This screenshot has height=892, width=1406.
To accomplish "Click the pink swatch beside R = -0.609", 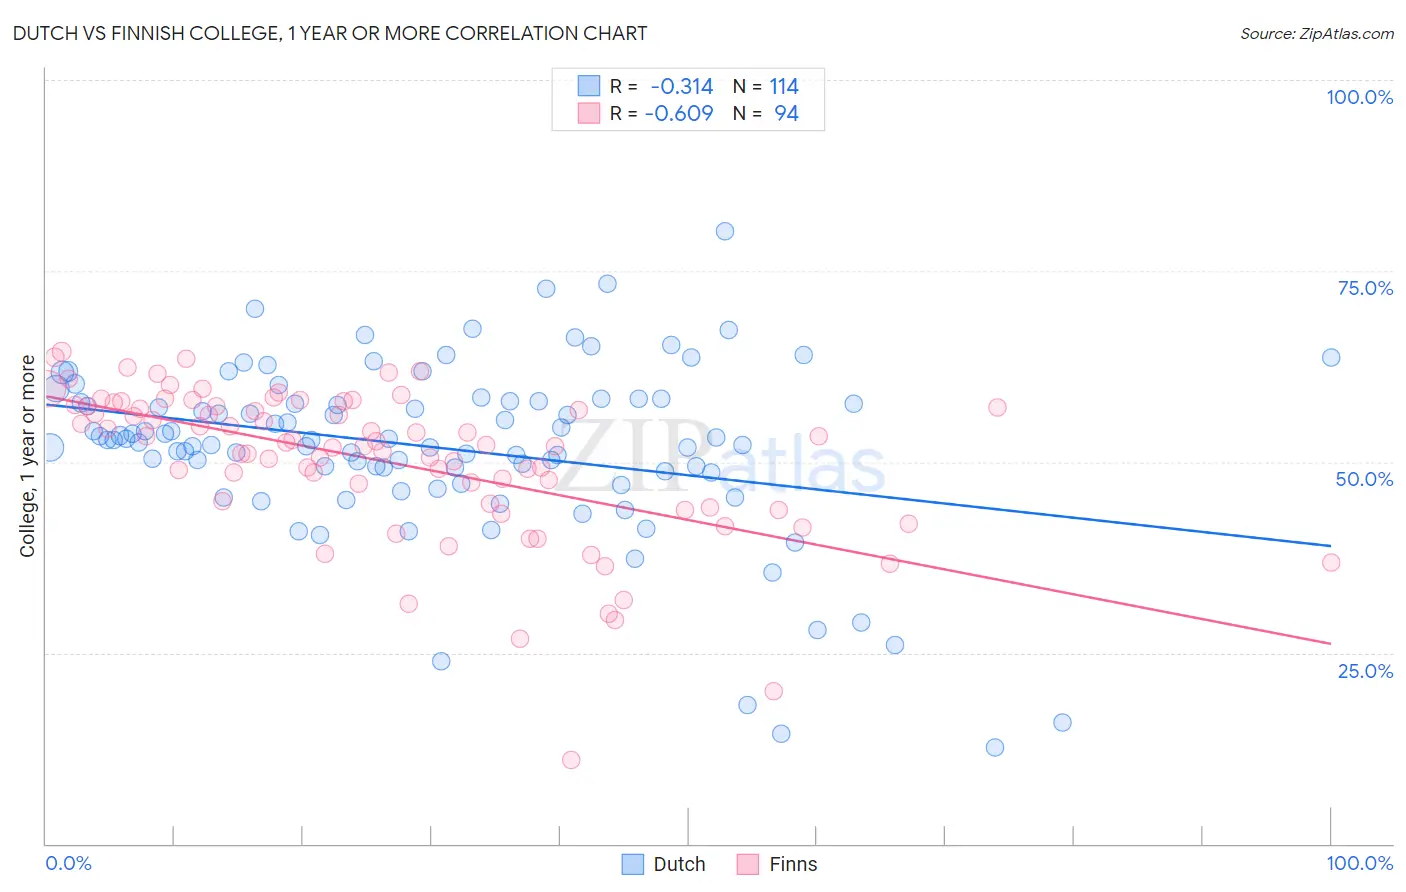I will click(589, 113).
